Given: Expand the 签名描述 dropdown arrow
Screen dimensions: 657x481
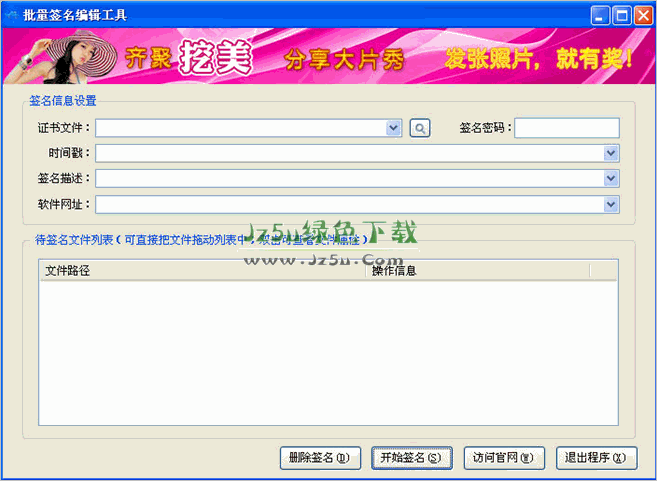Looking at the screenshot, I should [611, 178].
